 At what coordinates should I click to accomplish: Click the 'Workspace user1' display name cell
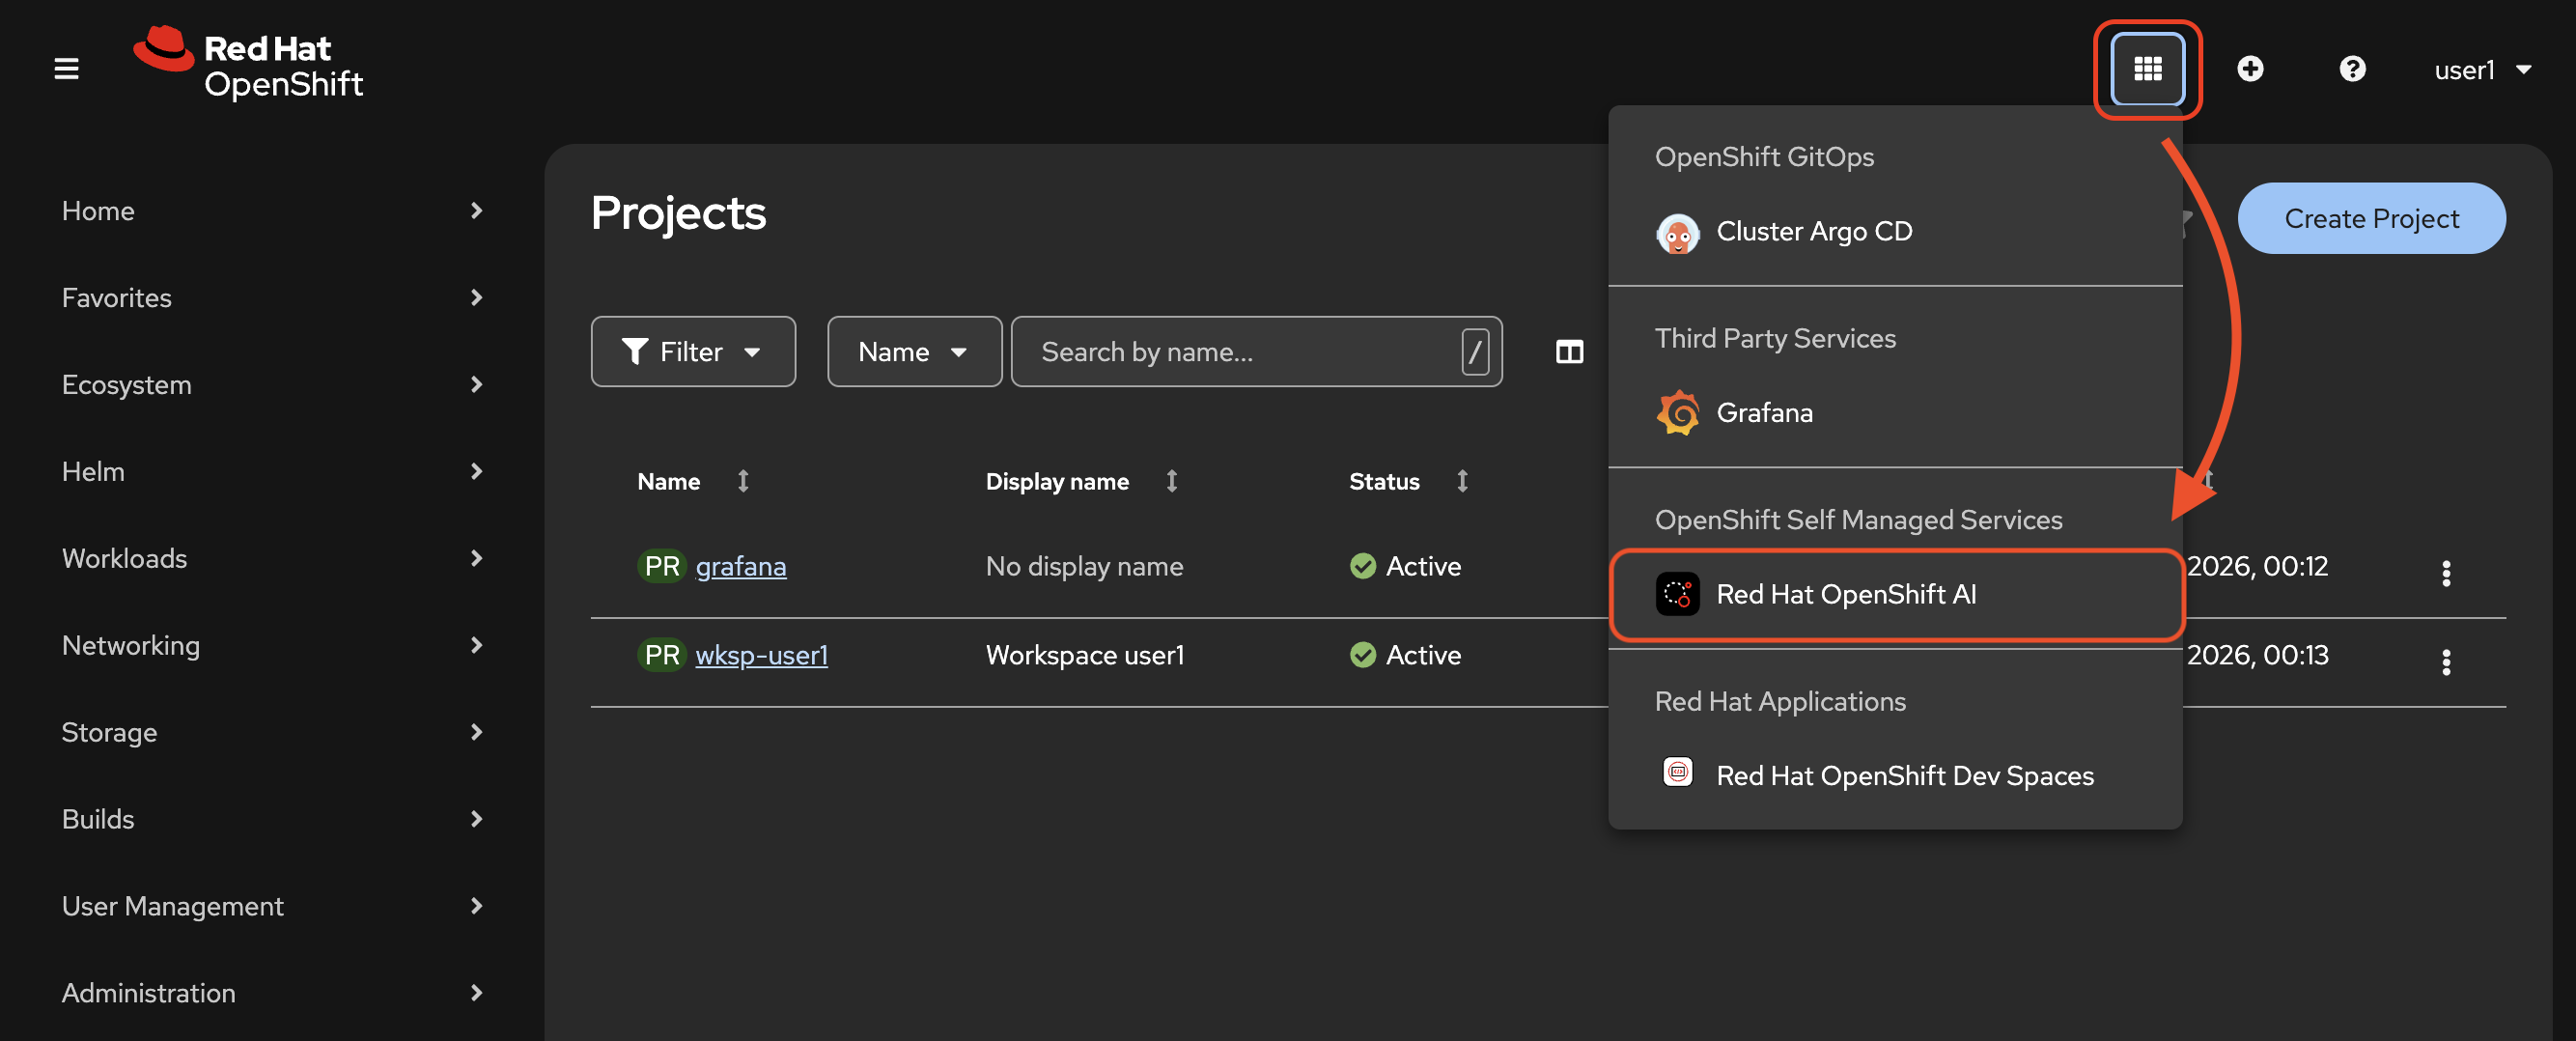tap(1084, 655)
